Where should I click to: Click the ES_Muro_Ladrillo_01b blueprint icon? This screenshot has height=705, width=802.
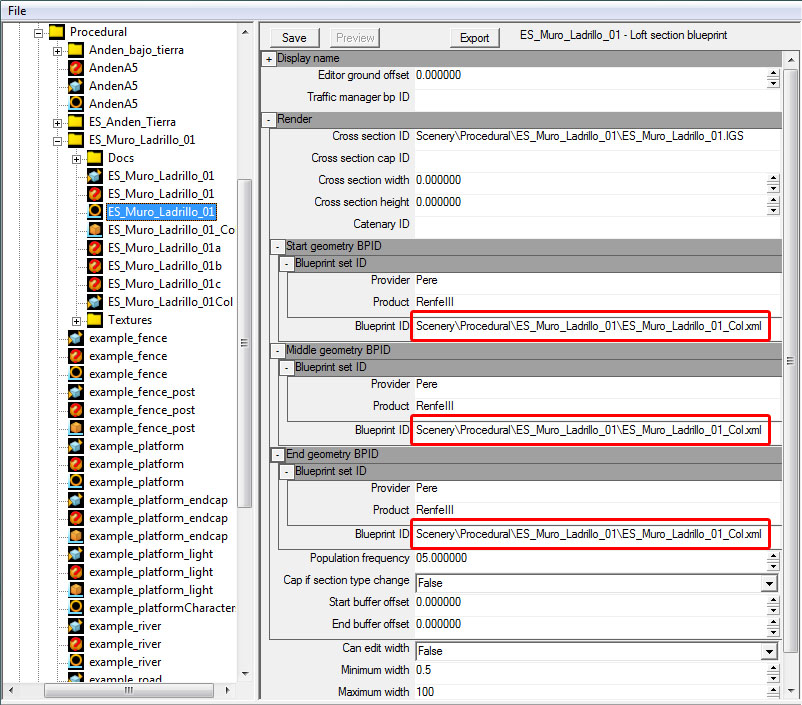click(95, 266)
